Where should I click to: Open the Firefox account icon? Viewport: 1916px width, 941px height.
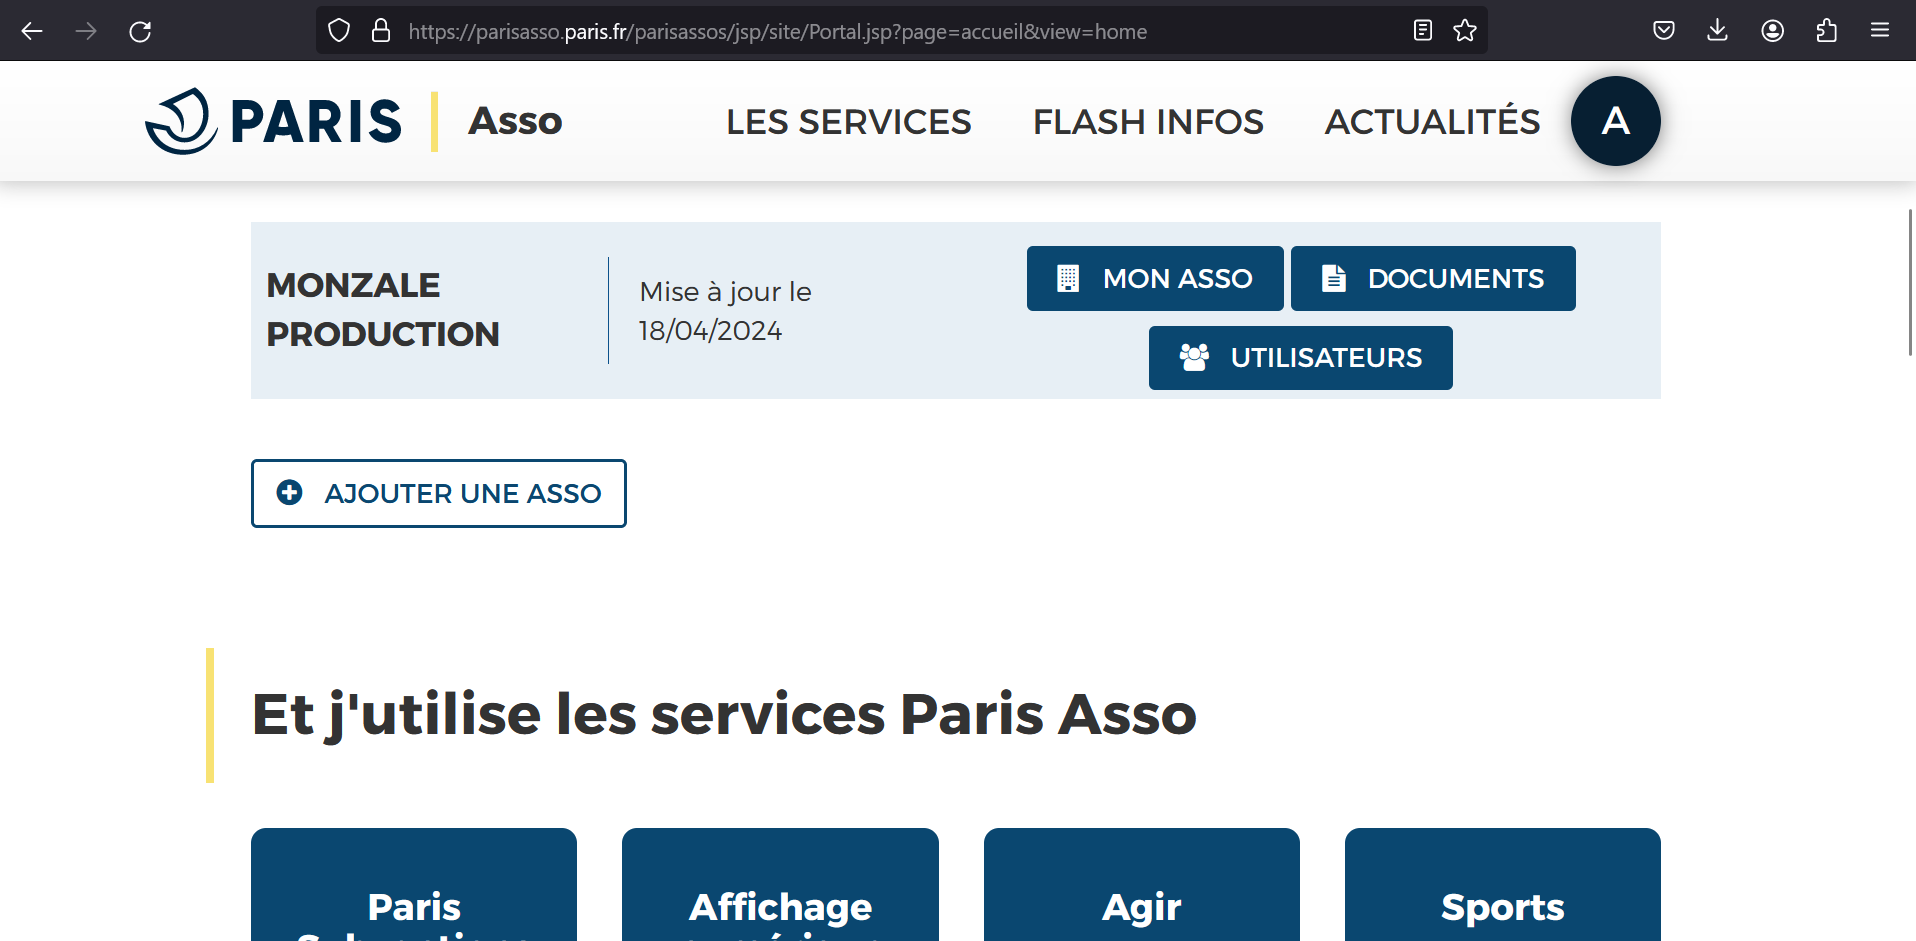click(x=1772, y=31)
